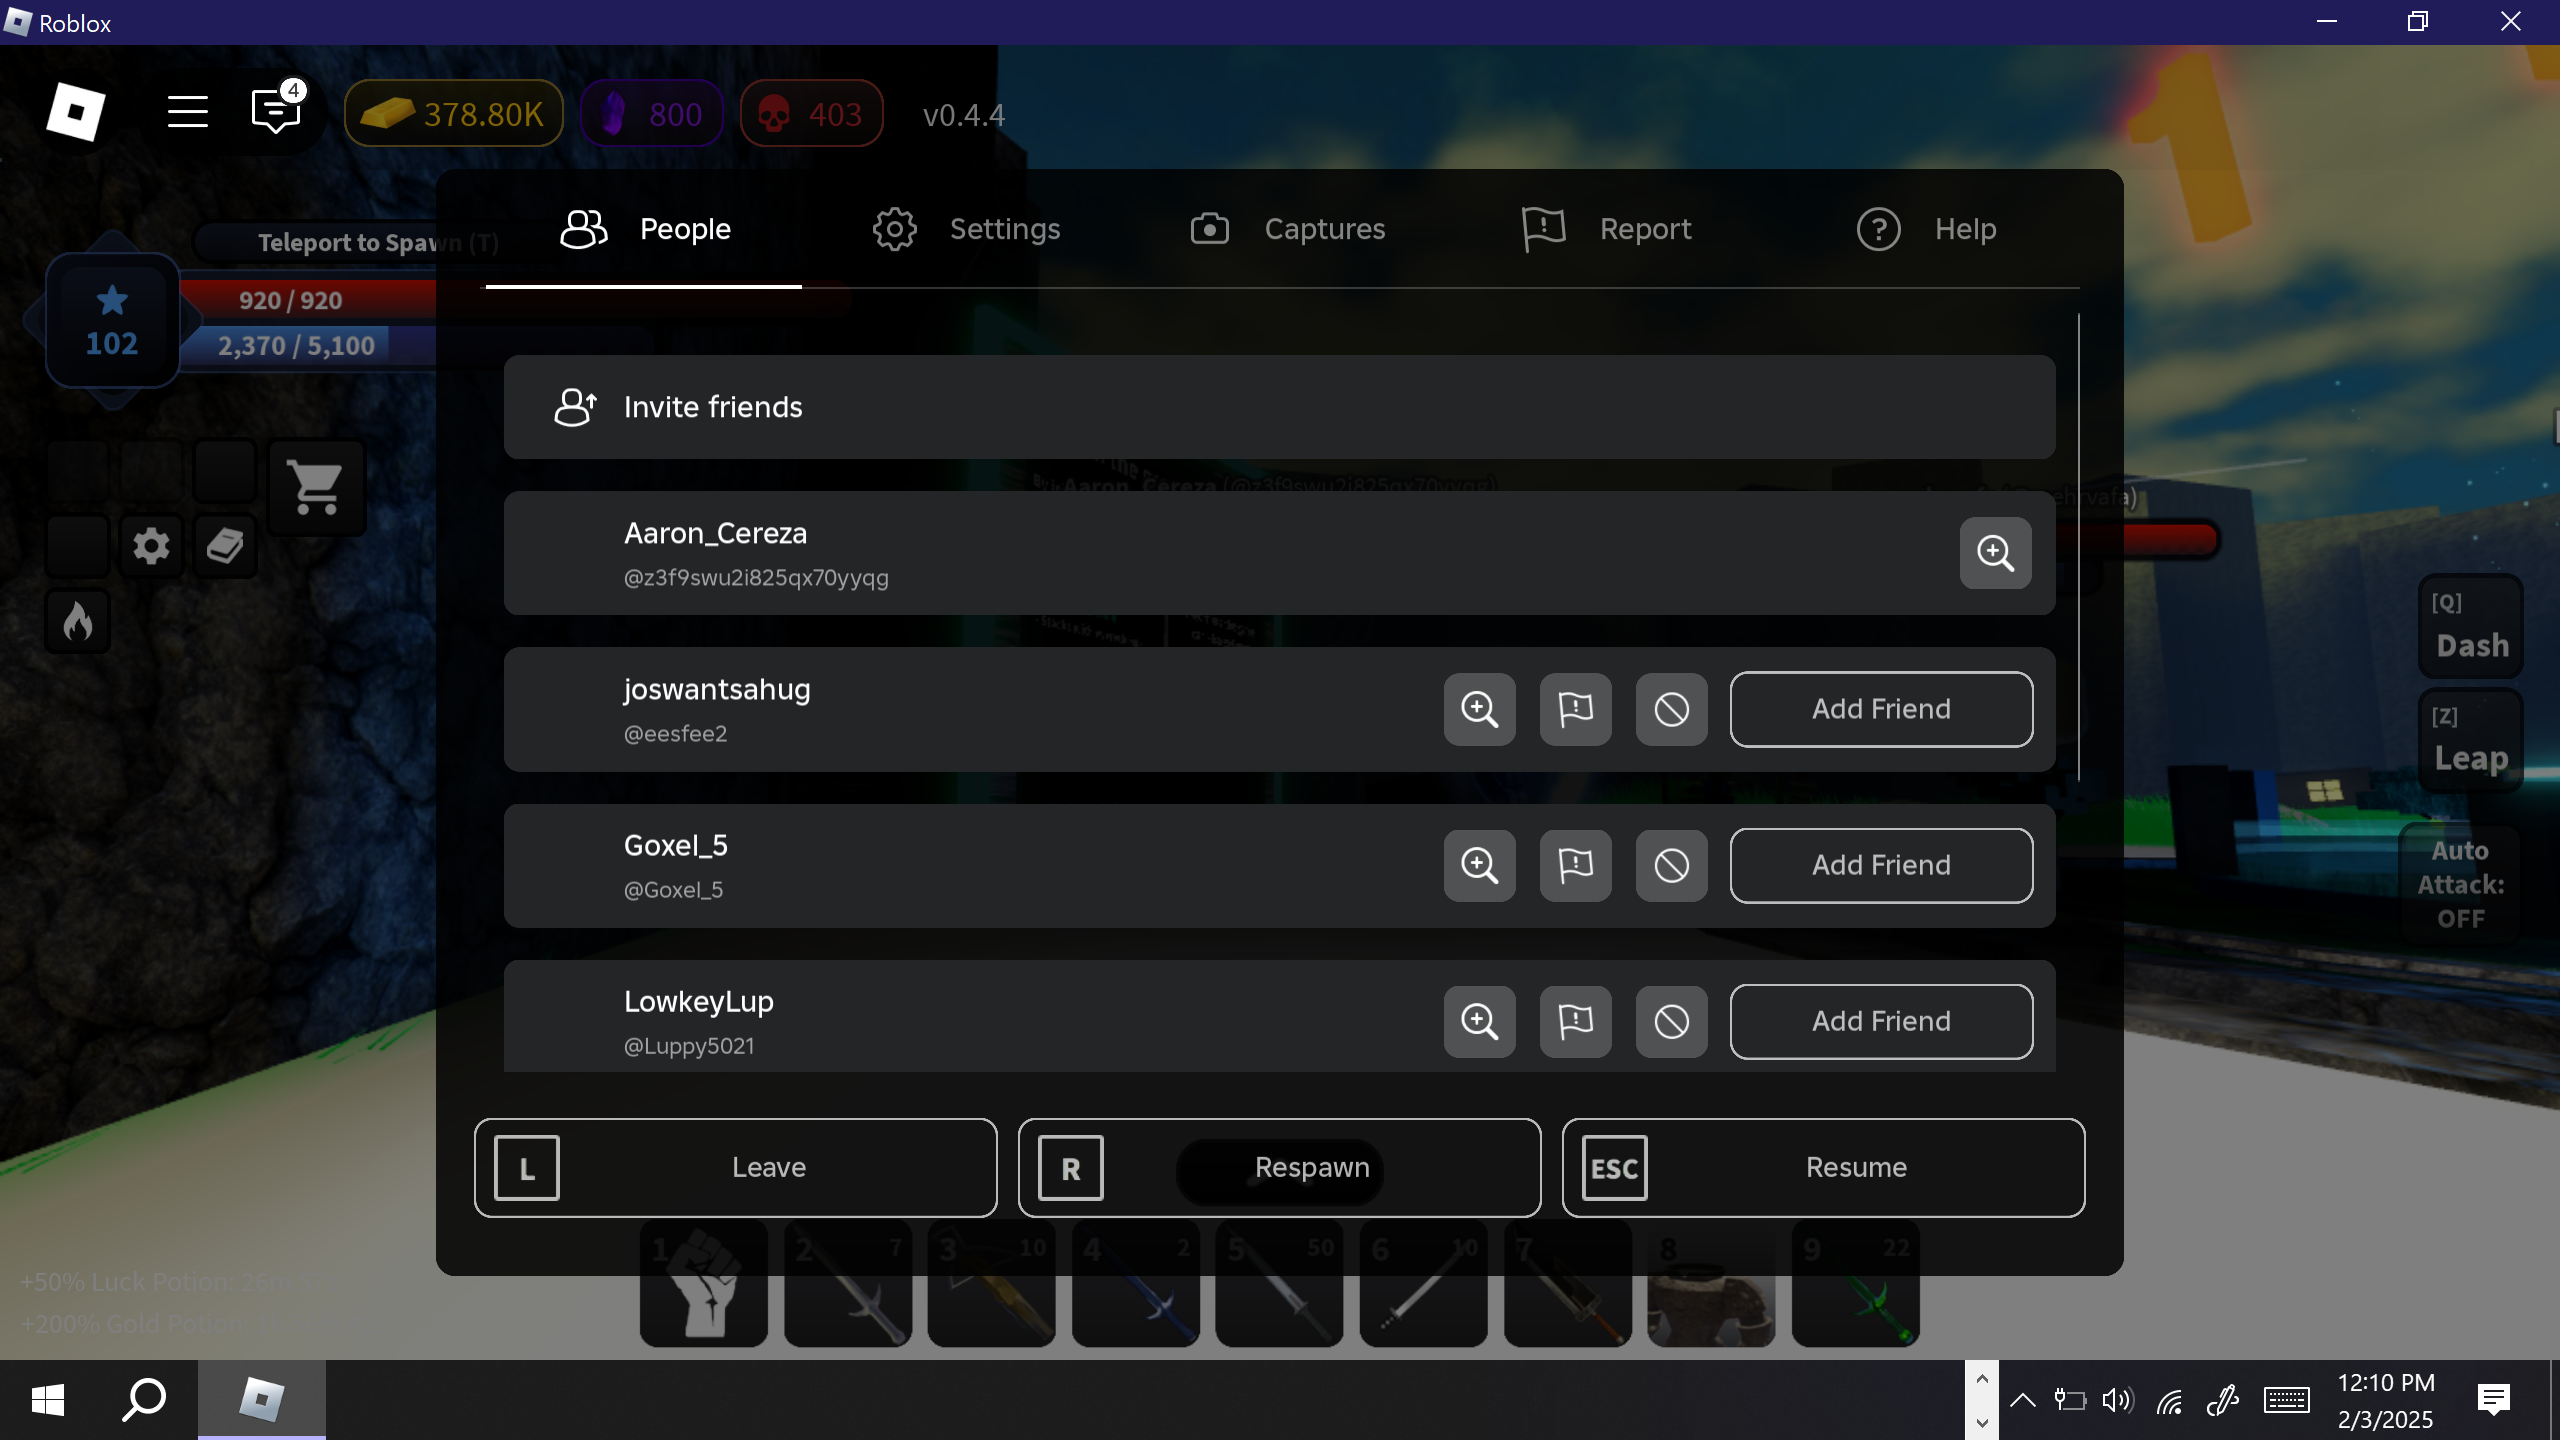Screen dimensions: 2560x1440
Task: Click the level 102 star badge
Action: pyautogui.click(x=112, y=321)
